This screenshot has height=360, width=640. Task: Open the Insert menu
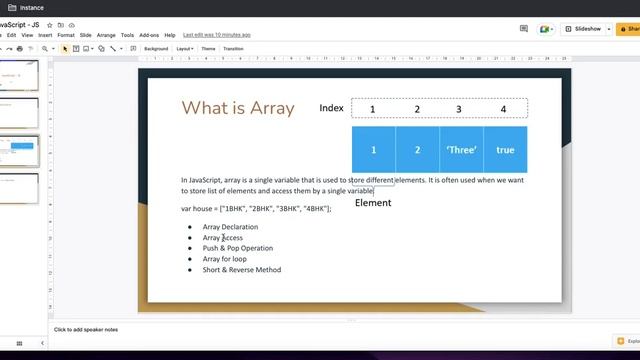(x=45, y=36)
